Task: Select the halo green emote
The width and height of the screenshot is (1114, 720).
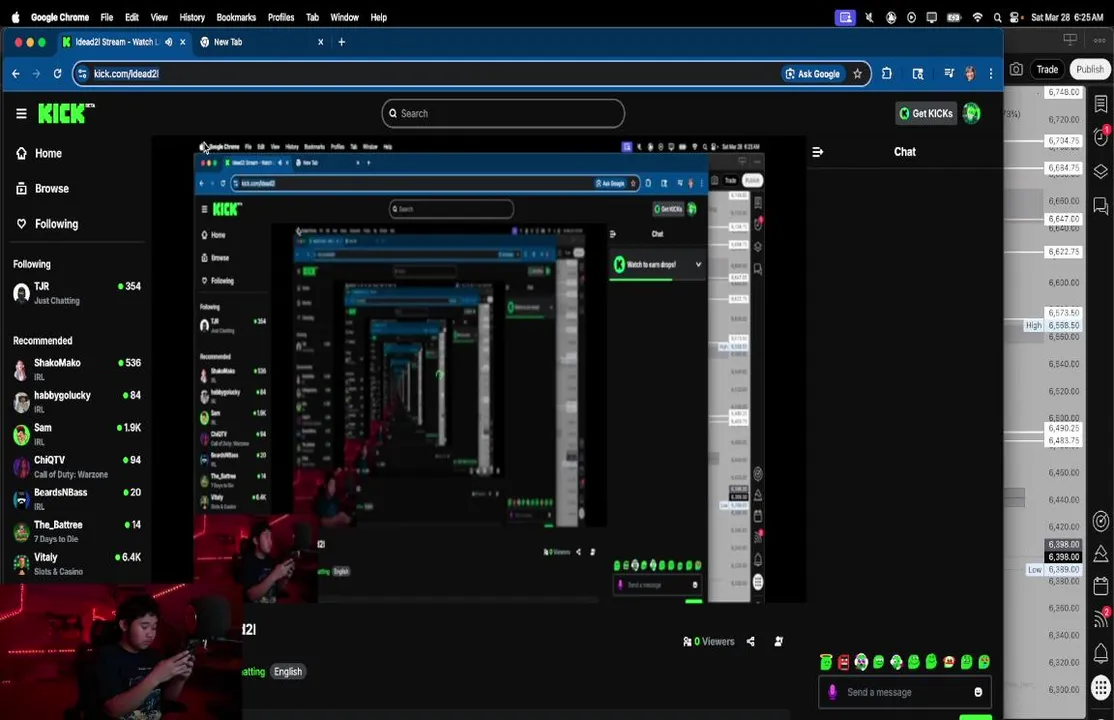Action: (x=826, y=662)
